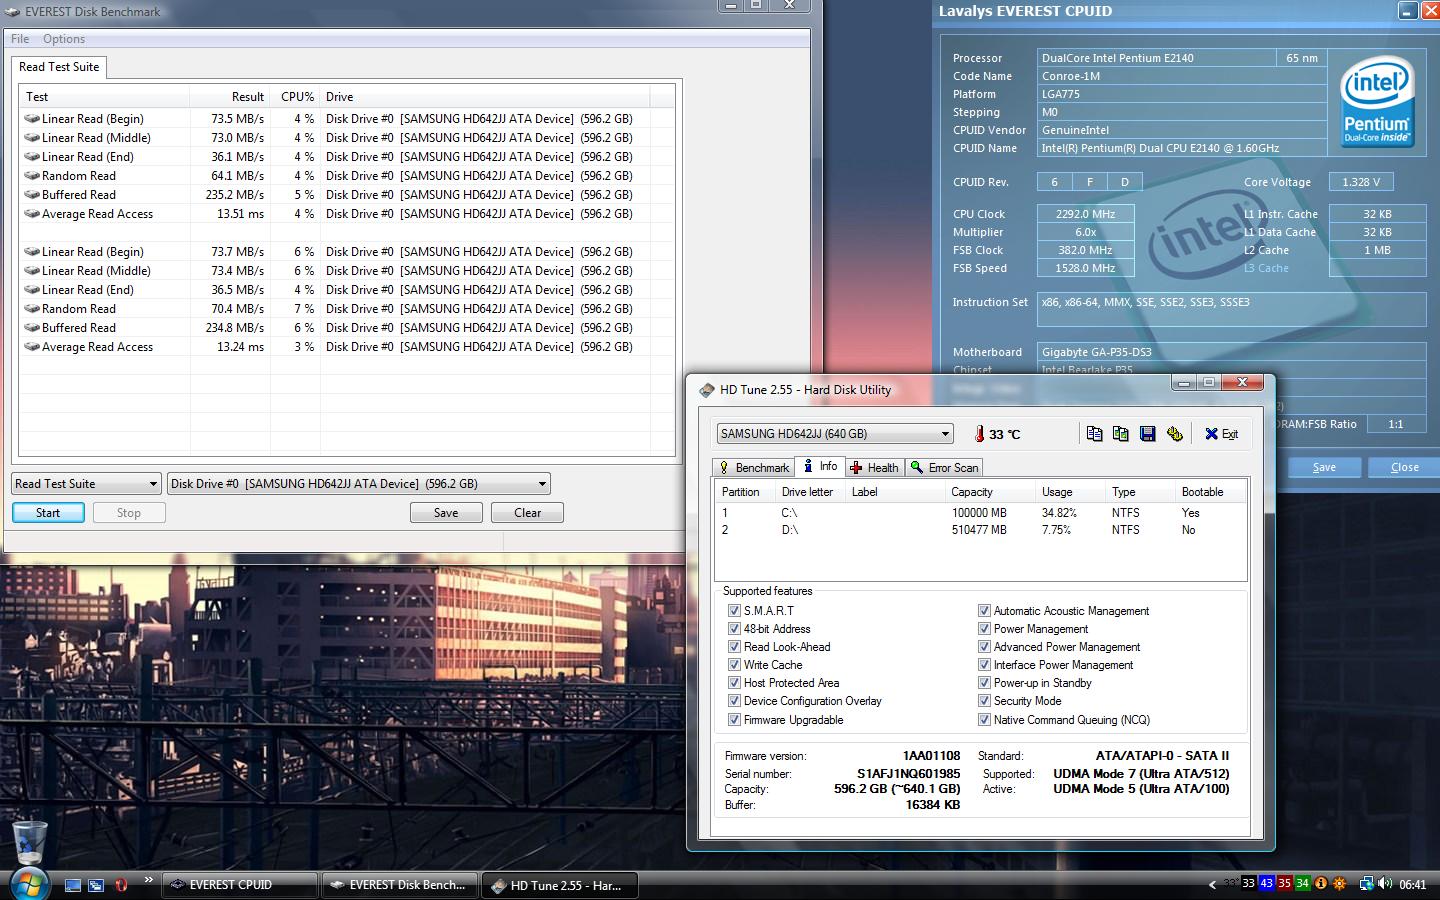This screenshot has height=900, width=1440.
Task: Toggle the Firmware Upgradable checkbox
Action: pos(734,719)
